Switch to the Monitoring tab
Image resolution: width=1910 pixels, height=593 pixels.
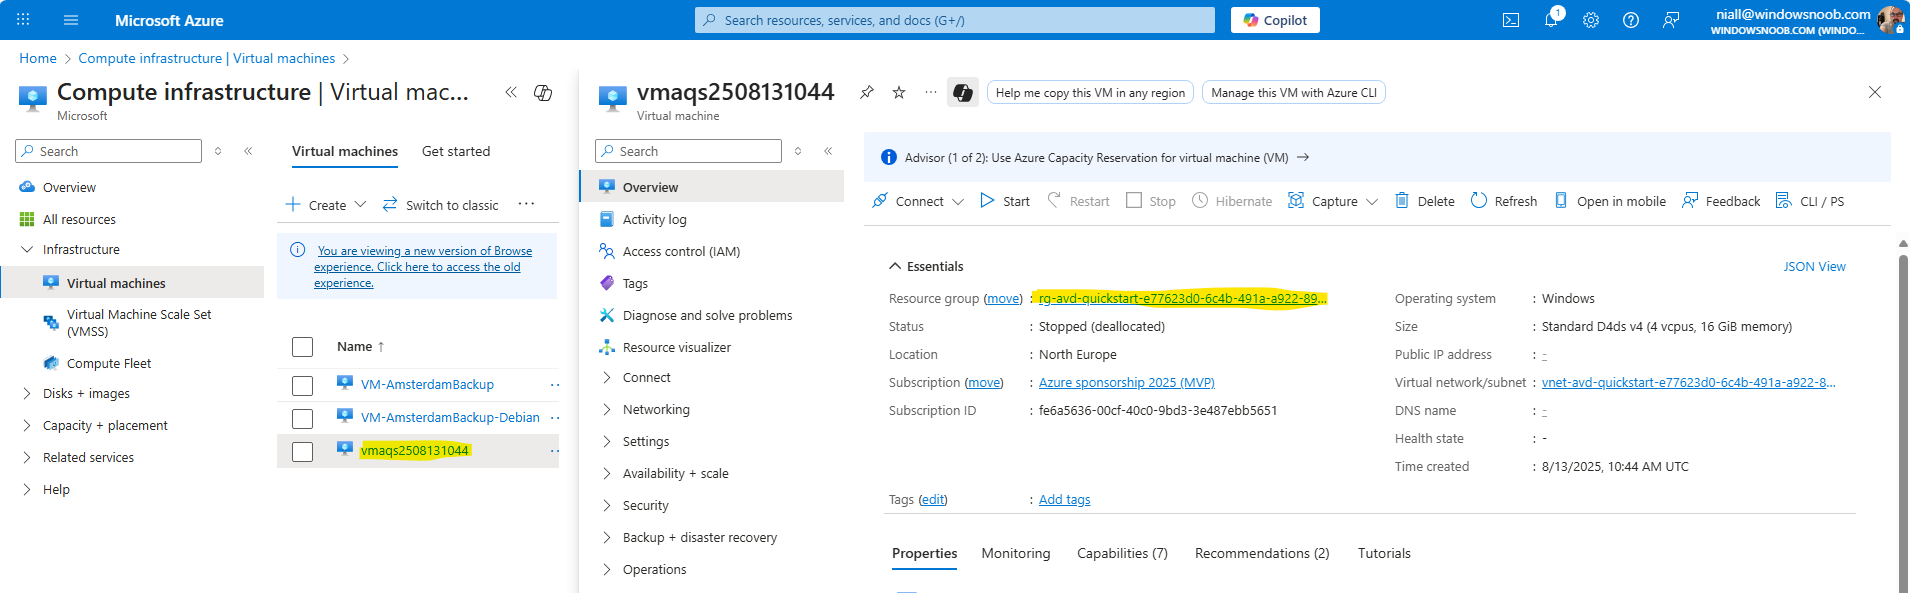pos(1016,554)
